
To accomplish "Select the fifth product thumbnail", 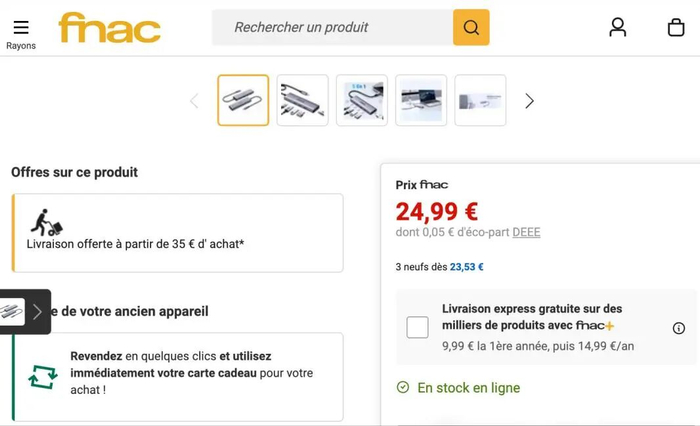I will [x=480, y=100].
